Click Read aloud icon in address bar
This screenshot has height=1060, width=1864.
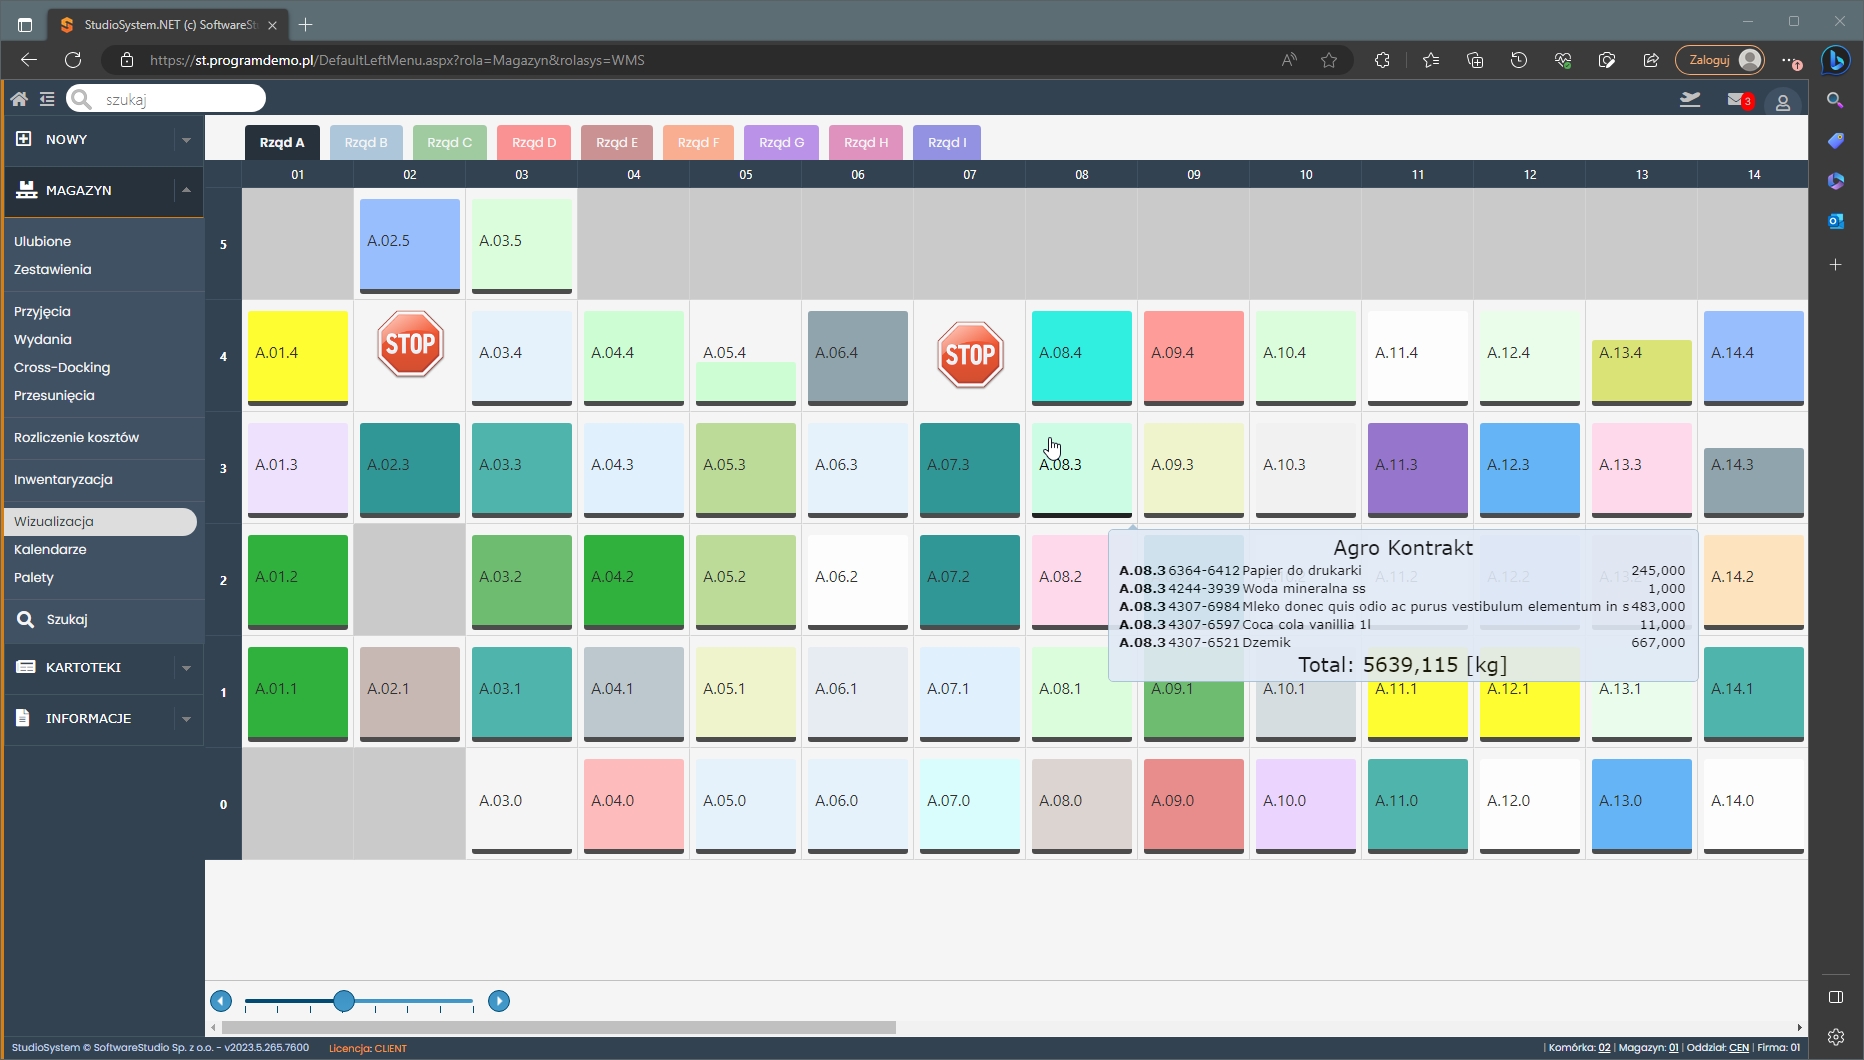coord(1289,60)
